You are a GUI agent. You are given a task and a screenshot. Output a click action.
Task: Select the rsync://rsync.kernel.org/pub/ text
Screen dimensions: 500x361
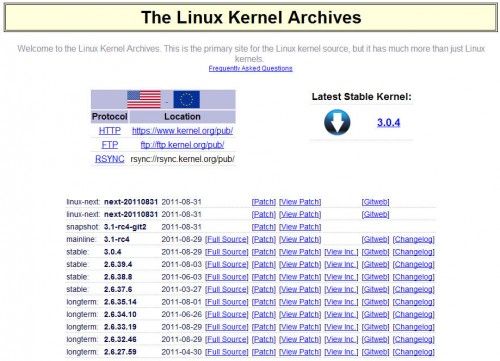(182, 159)
